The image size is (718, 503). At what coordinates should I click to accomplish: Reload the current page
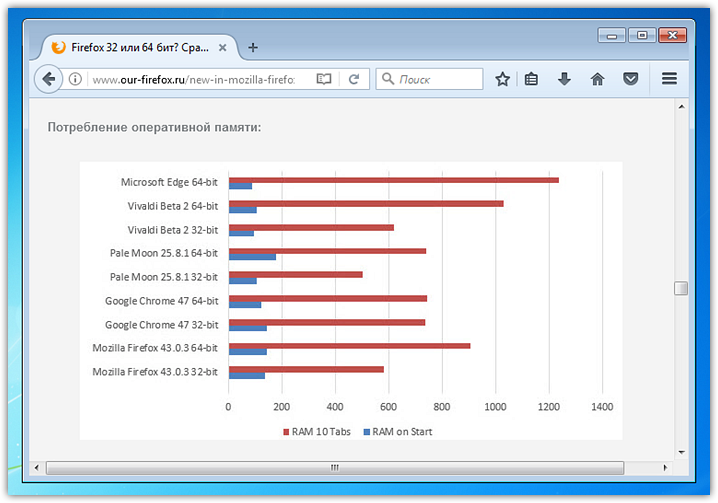[354, 79]
